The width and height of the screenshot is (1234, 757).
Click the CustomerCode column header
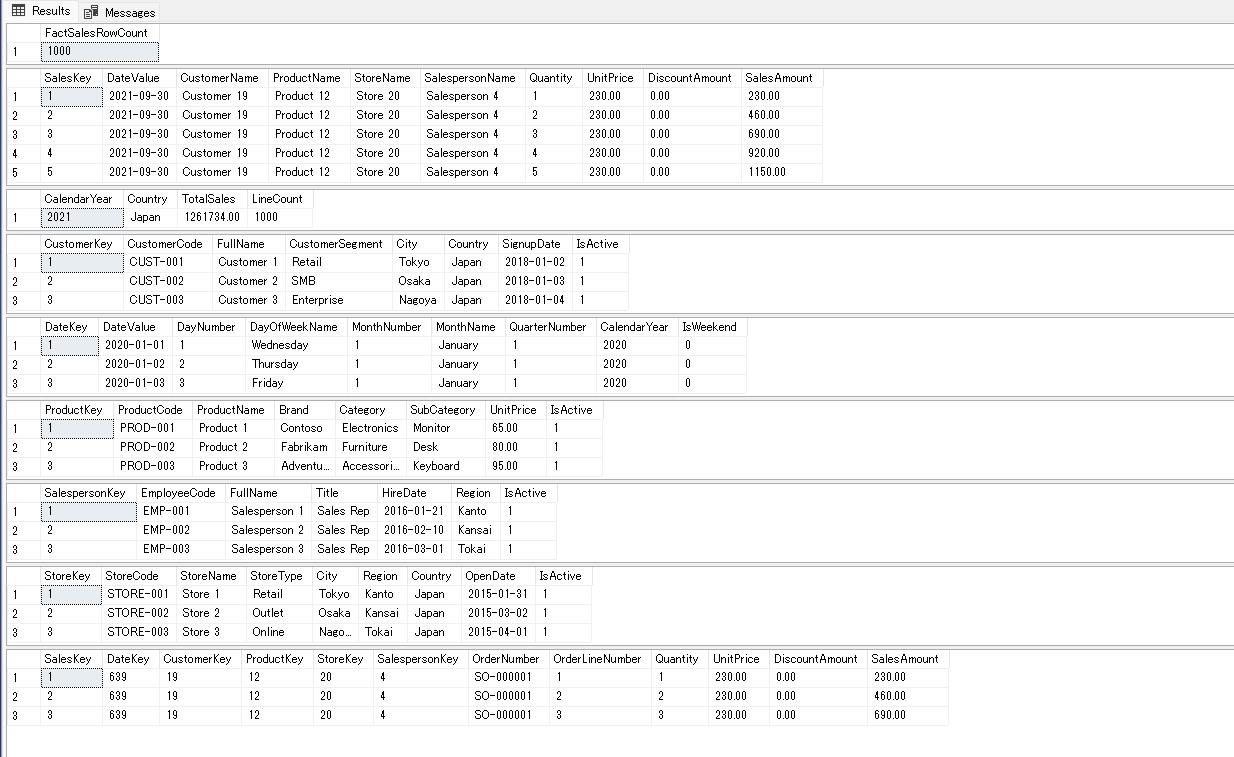pos(168,244)
